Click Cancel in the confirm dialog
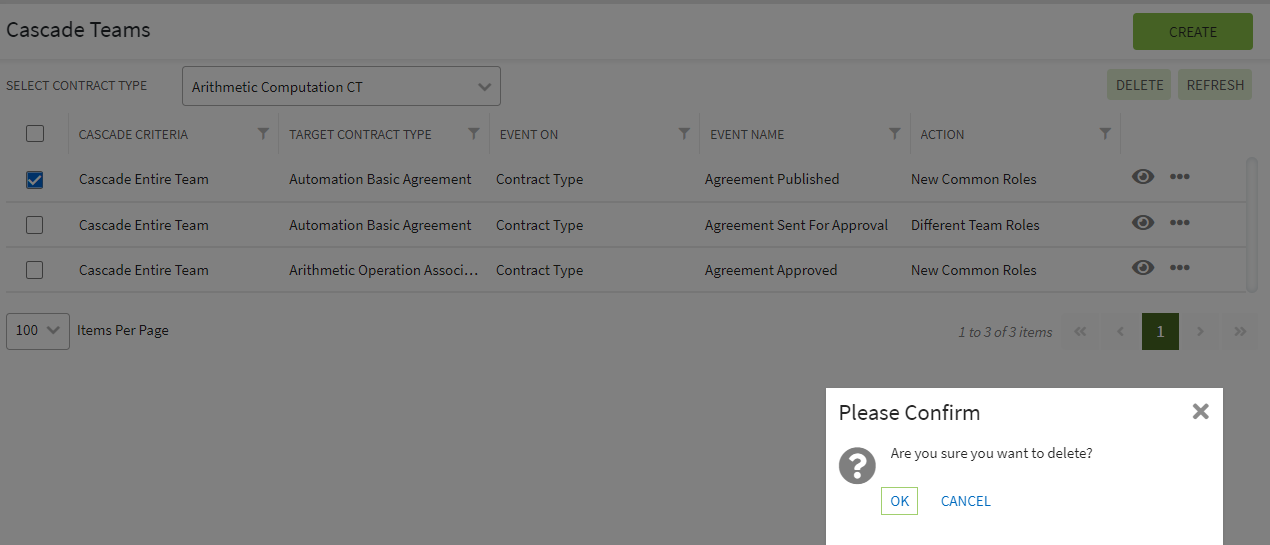 point(965,501)
